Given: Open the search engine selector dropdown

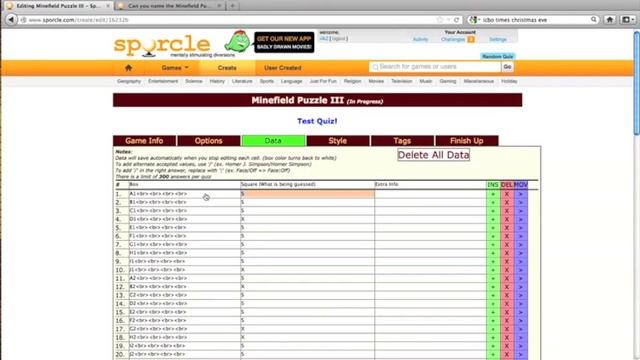Looking at the screenshot, I should pyautogui.click(x=474, y=20).
